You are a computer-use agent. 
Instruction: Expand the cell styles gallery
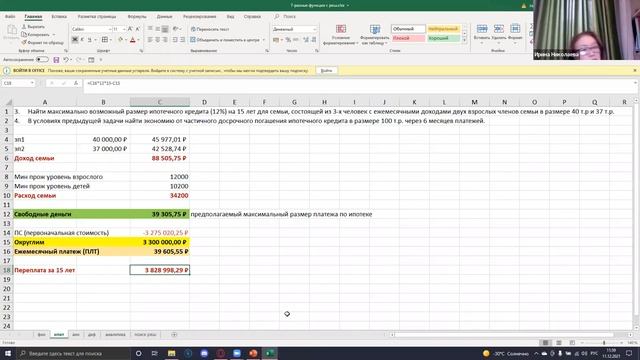point(464,40)
